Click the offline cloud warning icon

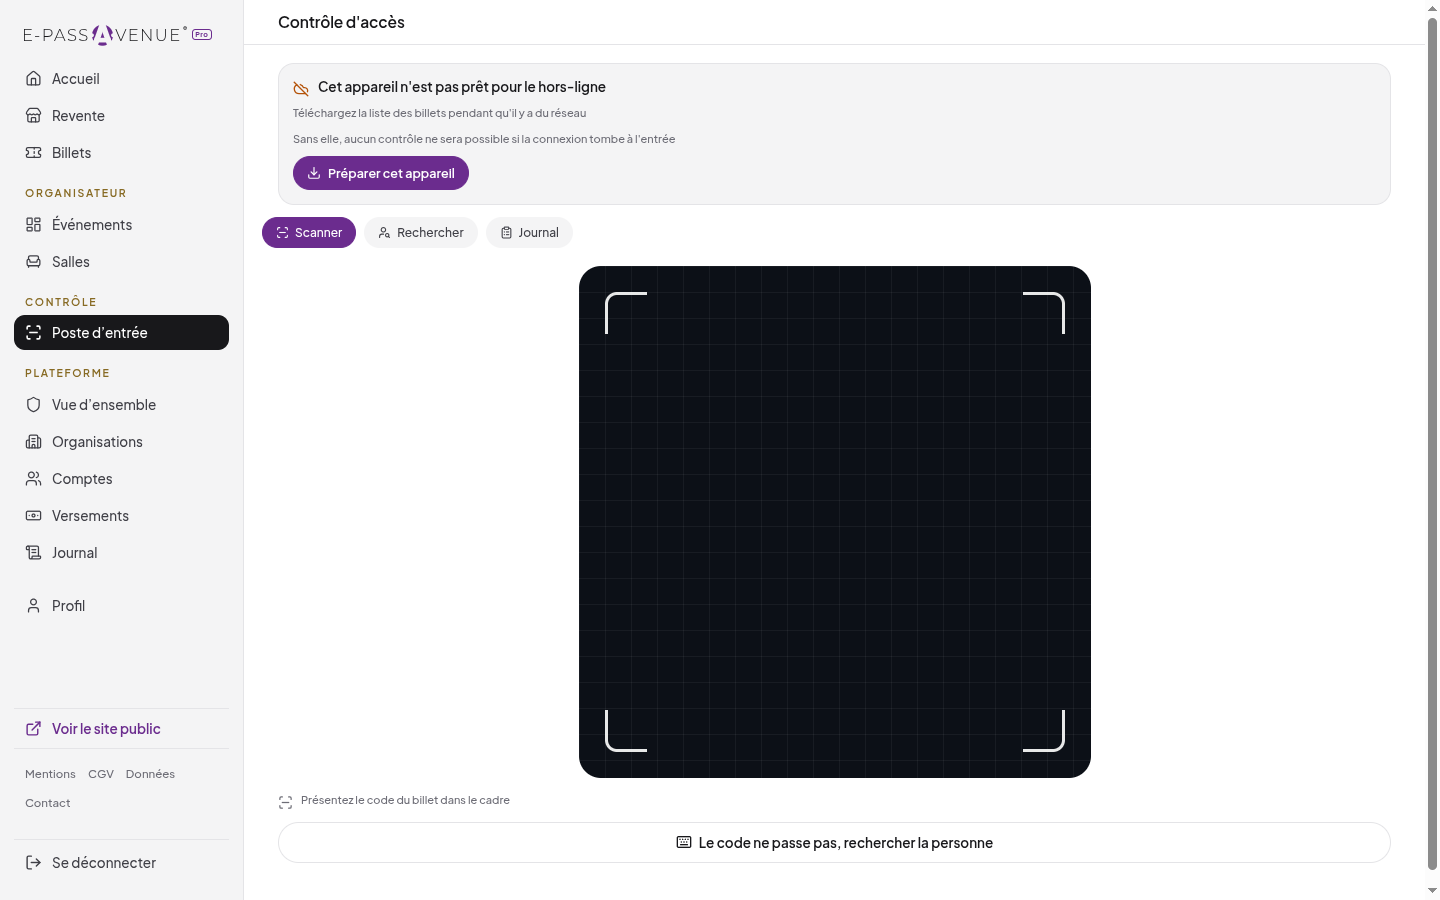[x=301, y=88]
